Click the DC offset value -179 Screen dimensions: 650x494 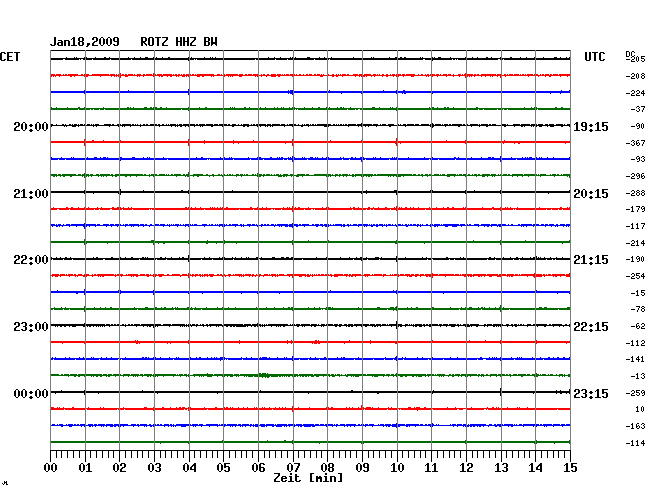pyautogui.click(x=635, y=209)
